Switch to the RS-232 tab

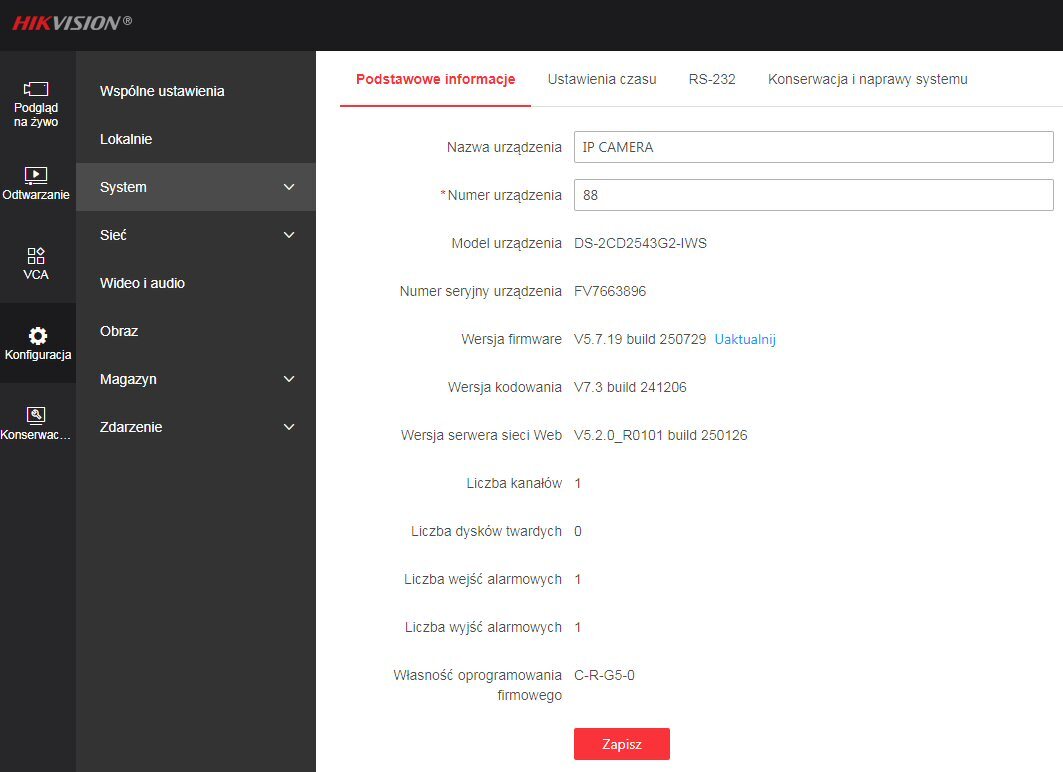tap(712, 79)
